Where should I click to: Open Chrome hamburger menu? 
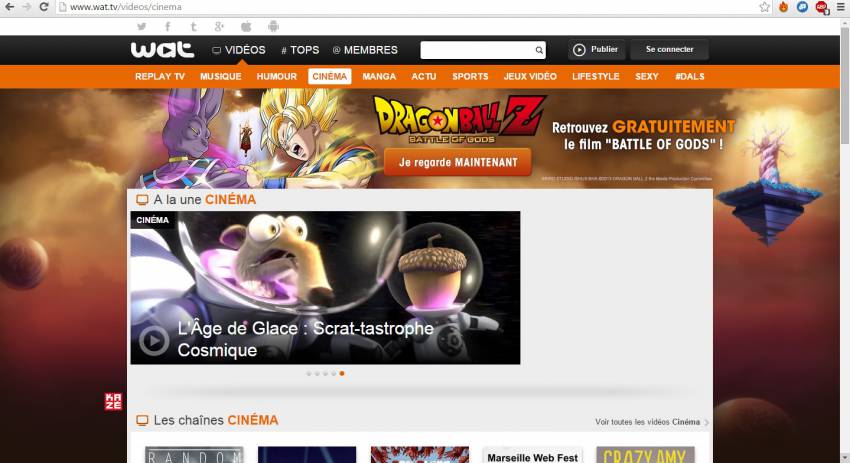840,7
